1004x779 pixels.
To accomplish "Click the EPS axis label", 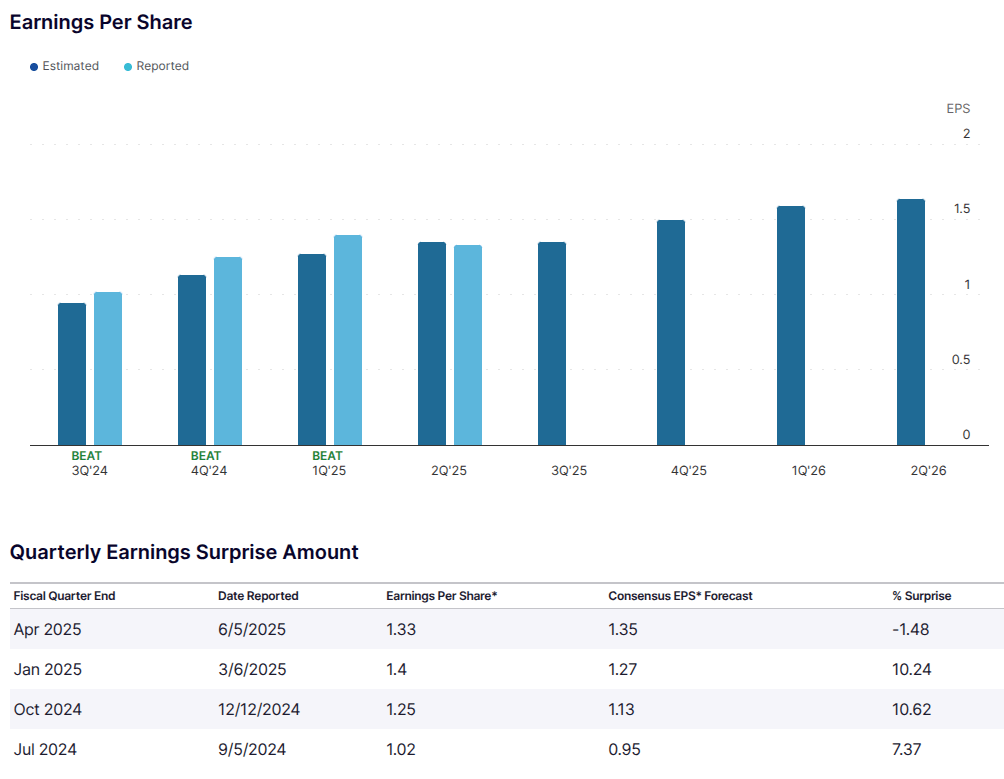I will point(957,108).
